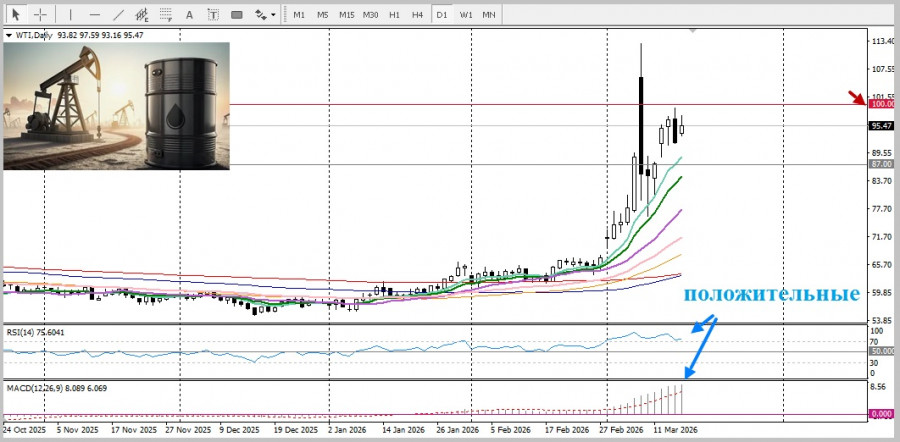Select the cursor arrow tool
This screenshot has width=900, height=442.
(15, 15)
